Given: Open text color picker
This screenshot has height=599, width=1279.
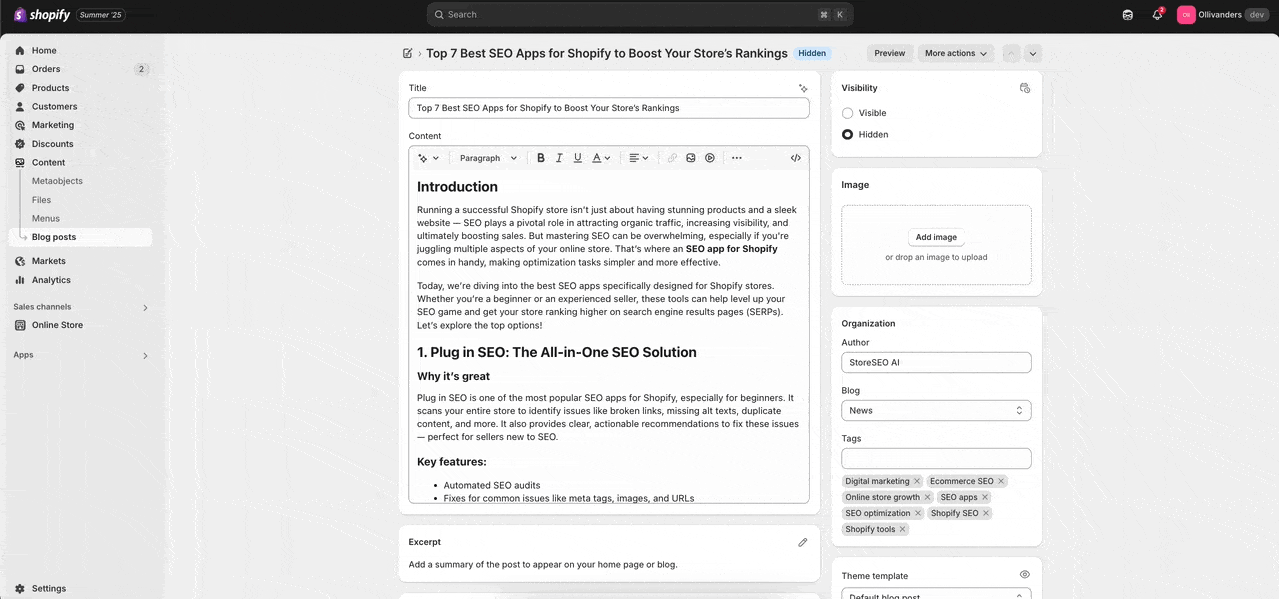Looking at the screenshot, I should [600, 158].
